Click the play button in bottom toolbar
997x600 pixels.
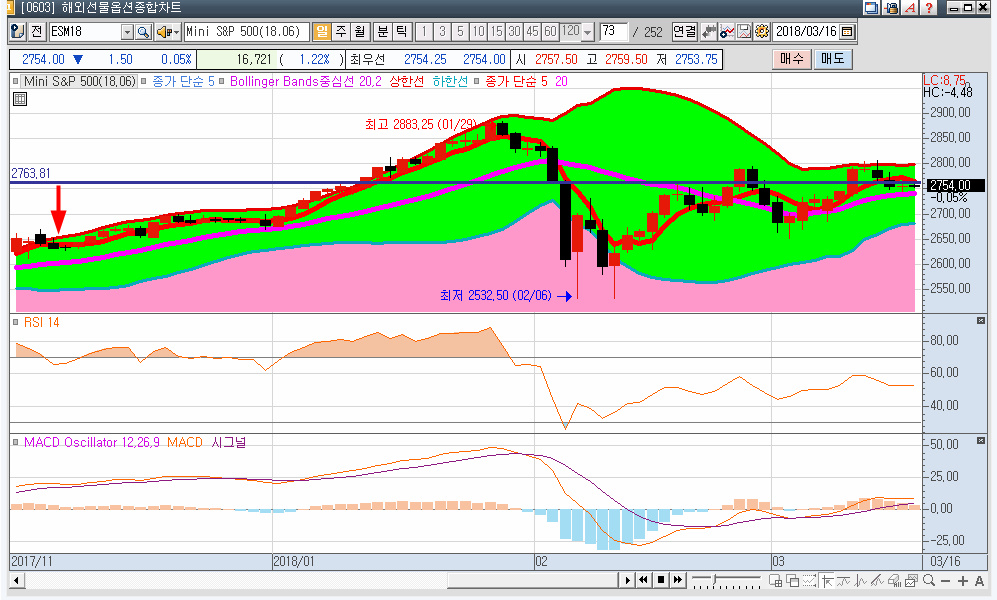pos(628,580)
